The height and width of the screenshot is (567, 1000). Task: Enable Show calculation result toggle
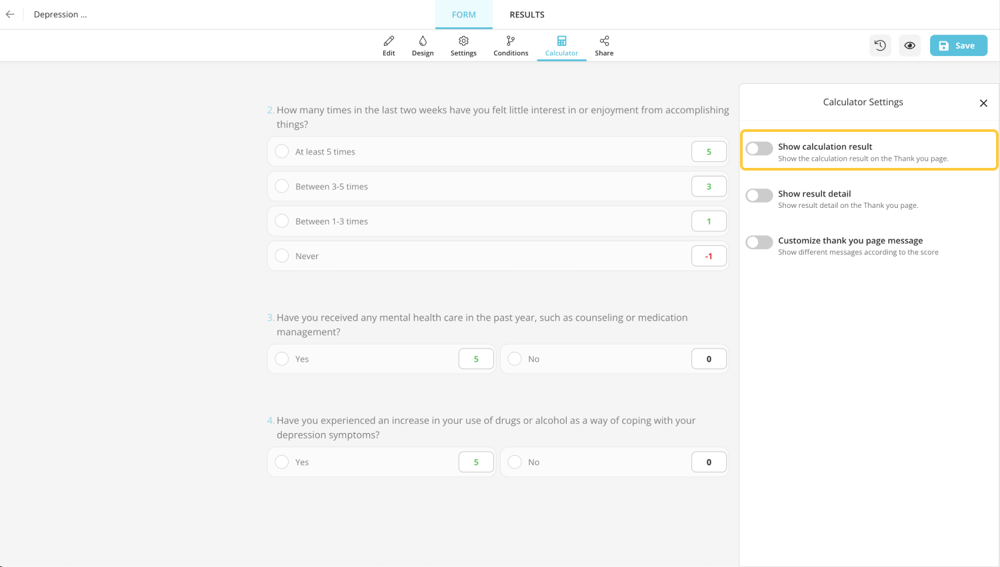click(759, 149)
